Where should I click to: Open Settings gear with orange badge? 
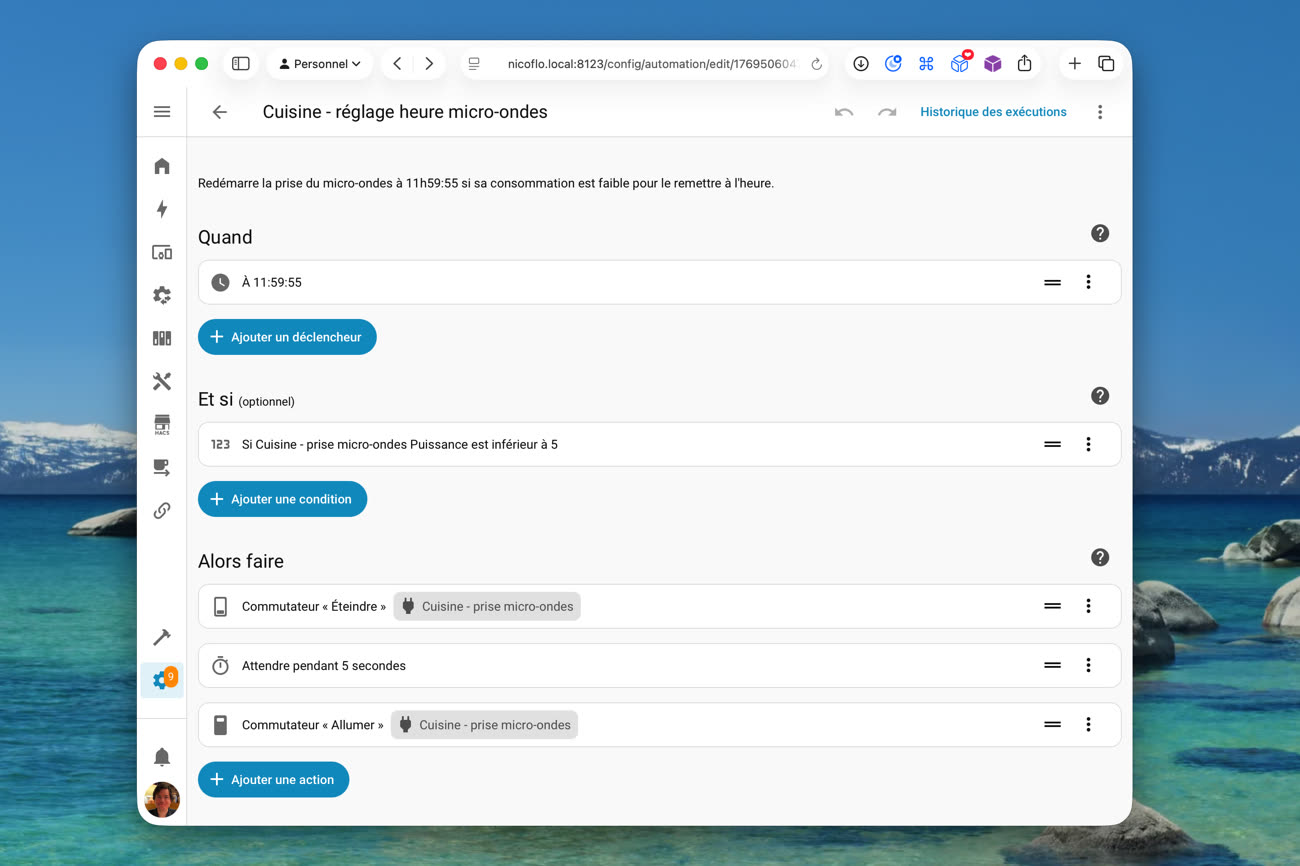tap(162, 680)
